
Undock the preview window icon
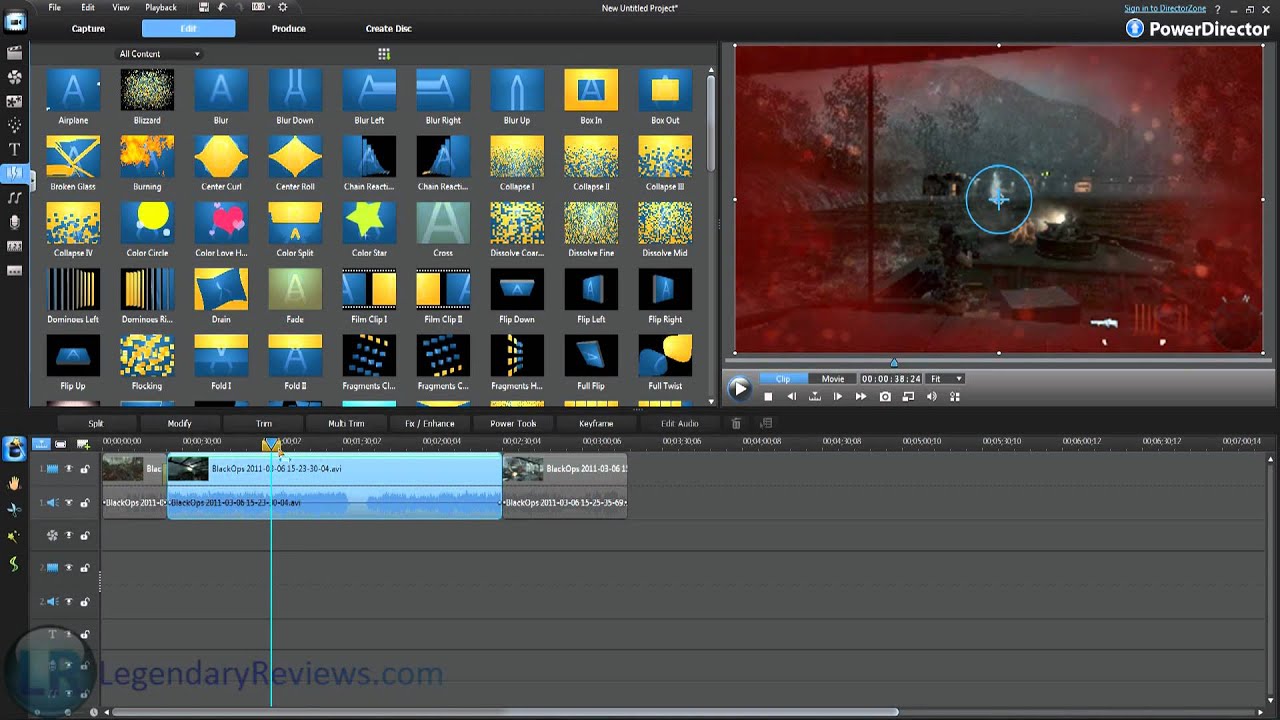tap(908, 397)
